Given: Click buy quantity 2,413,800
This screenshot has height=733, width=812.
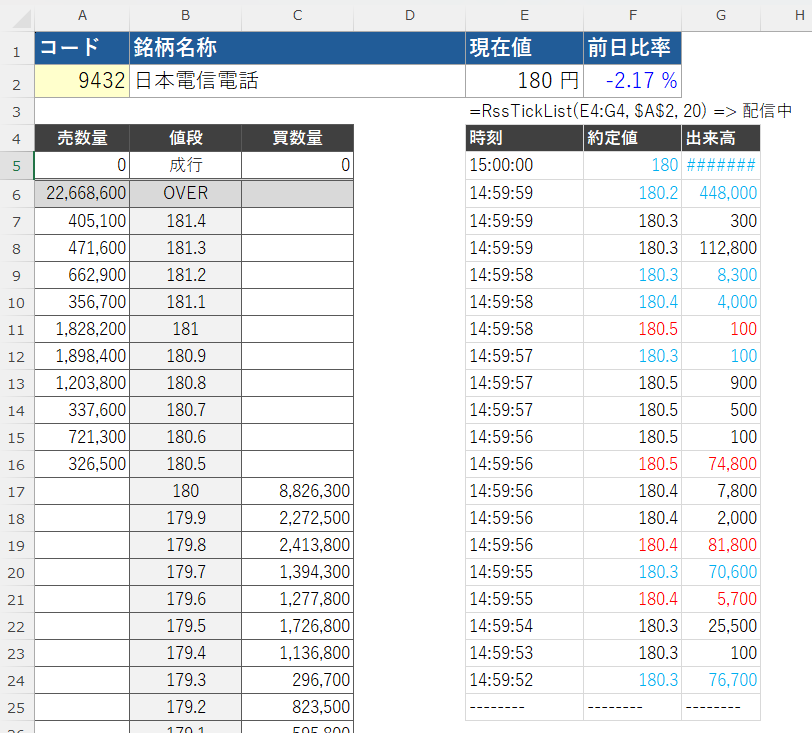Looking at the screenshot, I should (297, 545).
